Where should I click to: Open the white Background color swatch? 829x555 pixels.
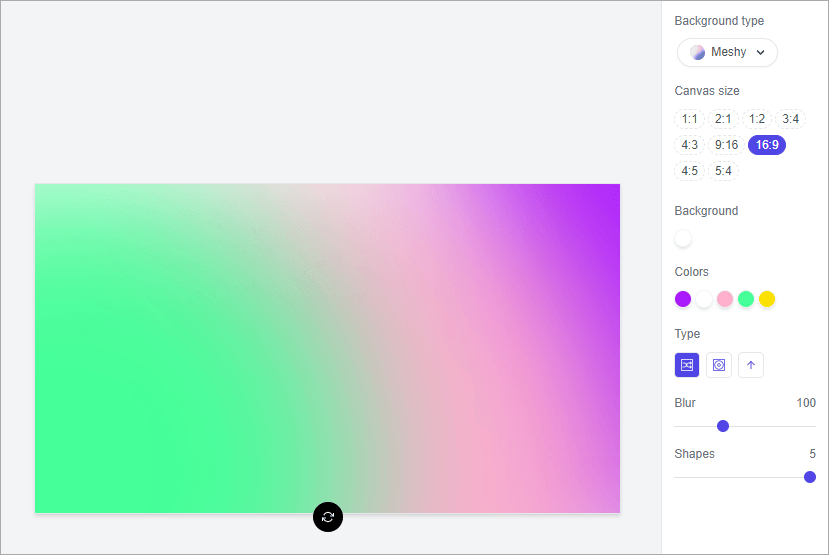[x=683, y=238]
